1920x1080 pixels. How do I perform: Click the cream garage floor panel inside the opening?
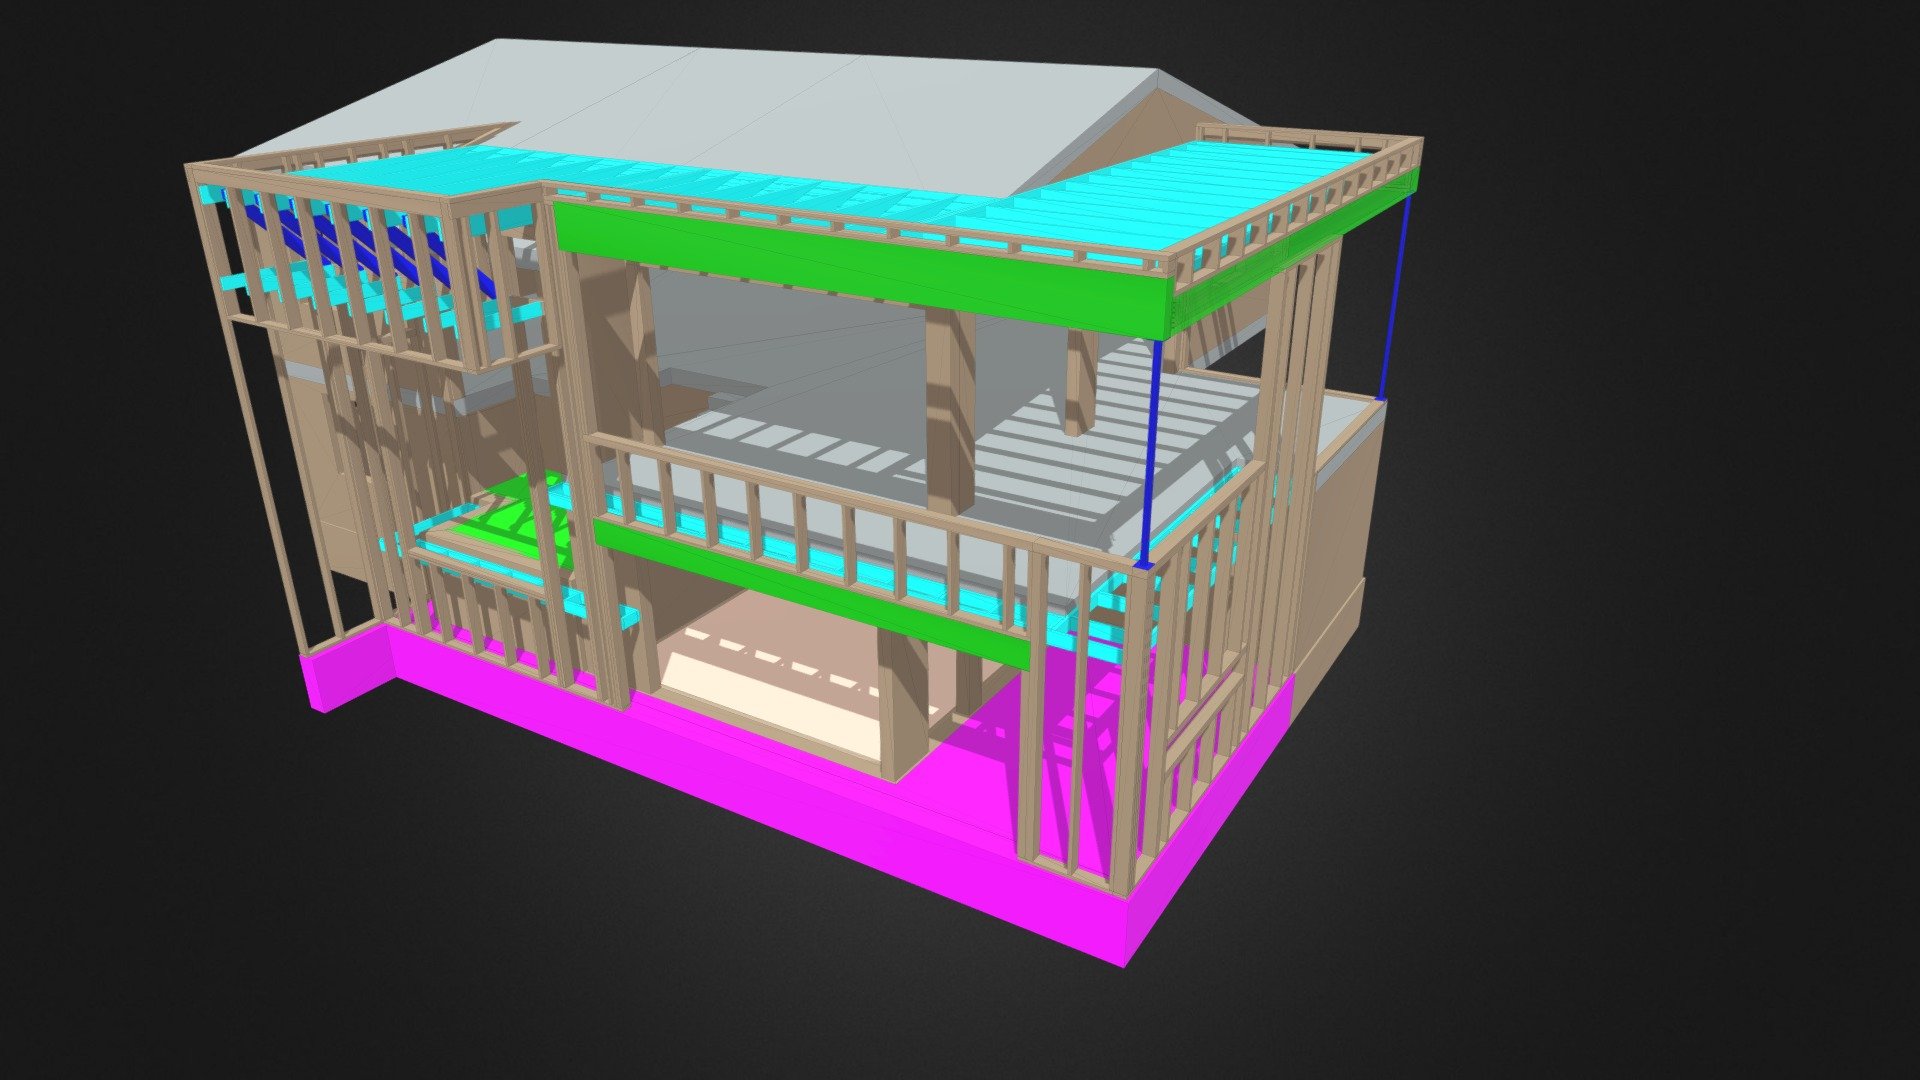770,710
